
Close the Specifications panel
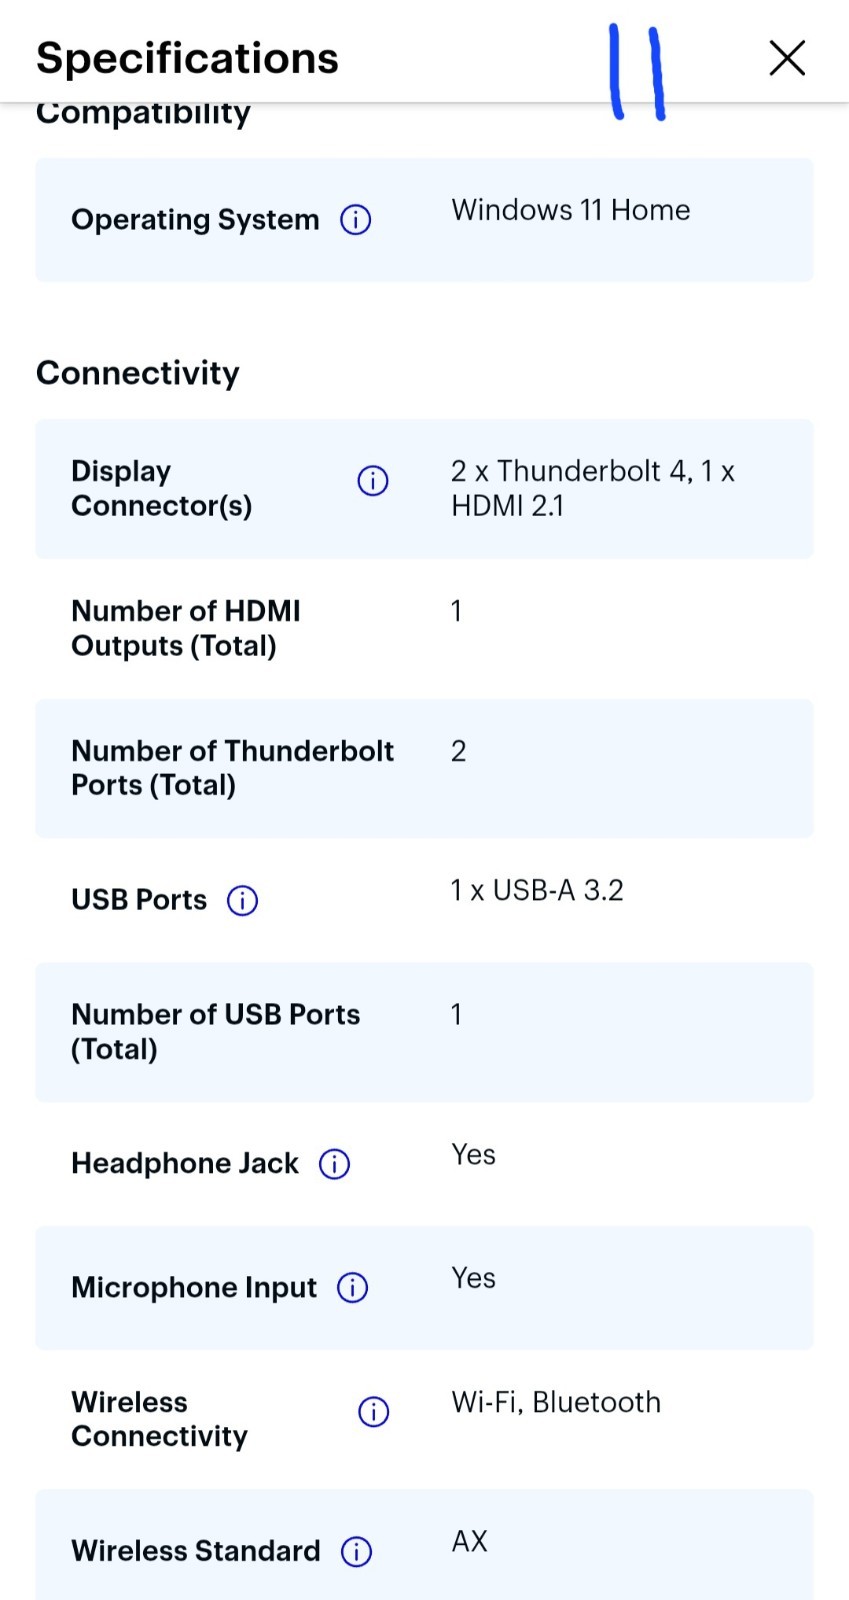788,58
